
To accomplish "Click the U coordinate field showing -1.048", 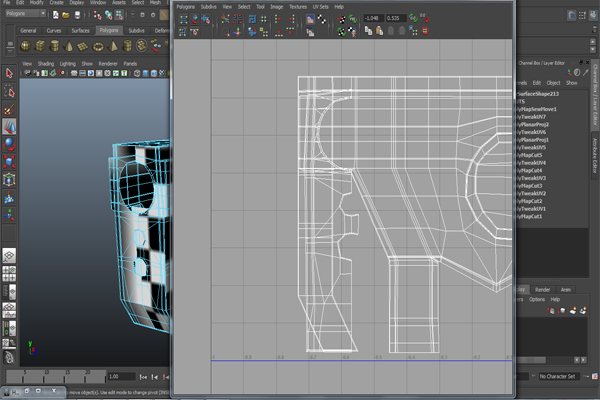I will coord(373,18).
